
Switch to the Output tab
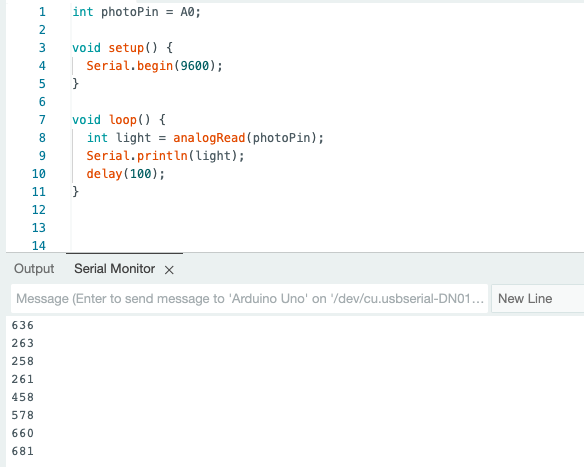click(x=34, y=269)
